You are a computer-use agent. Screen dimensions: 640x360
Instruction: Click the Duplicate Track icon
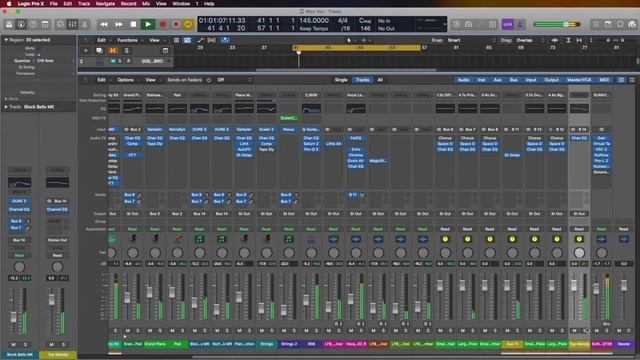pyautogui.click(x=99, y=51)
